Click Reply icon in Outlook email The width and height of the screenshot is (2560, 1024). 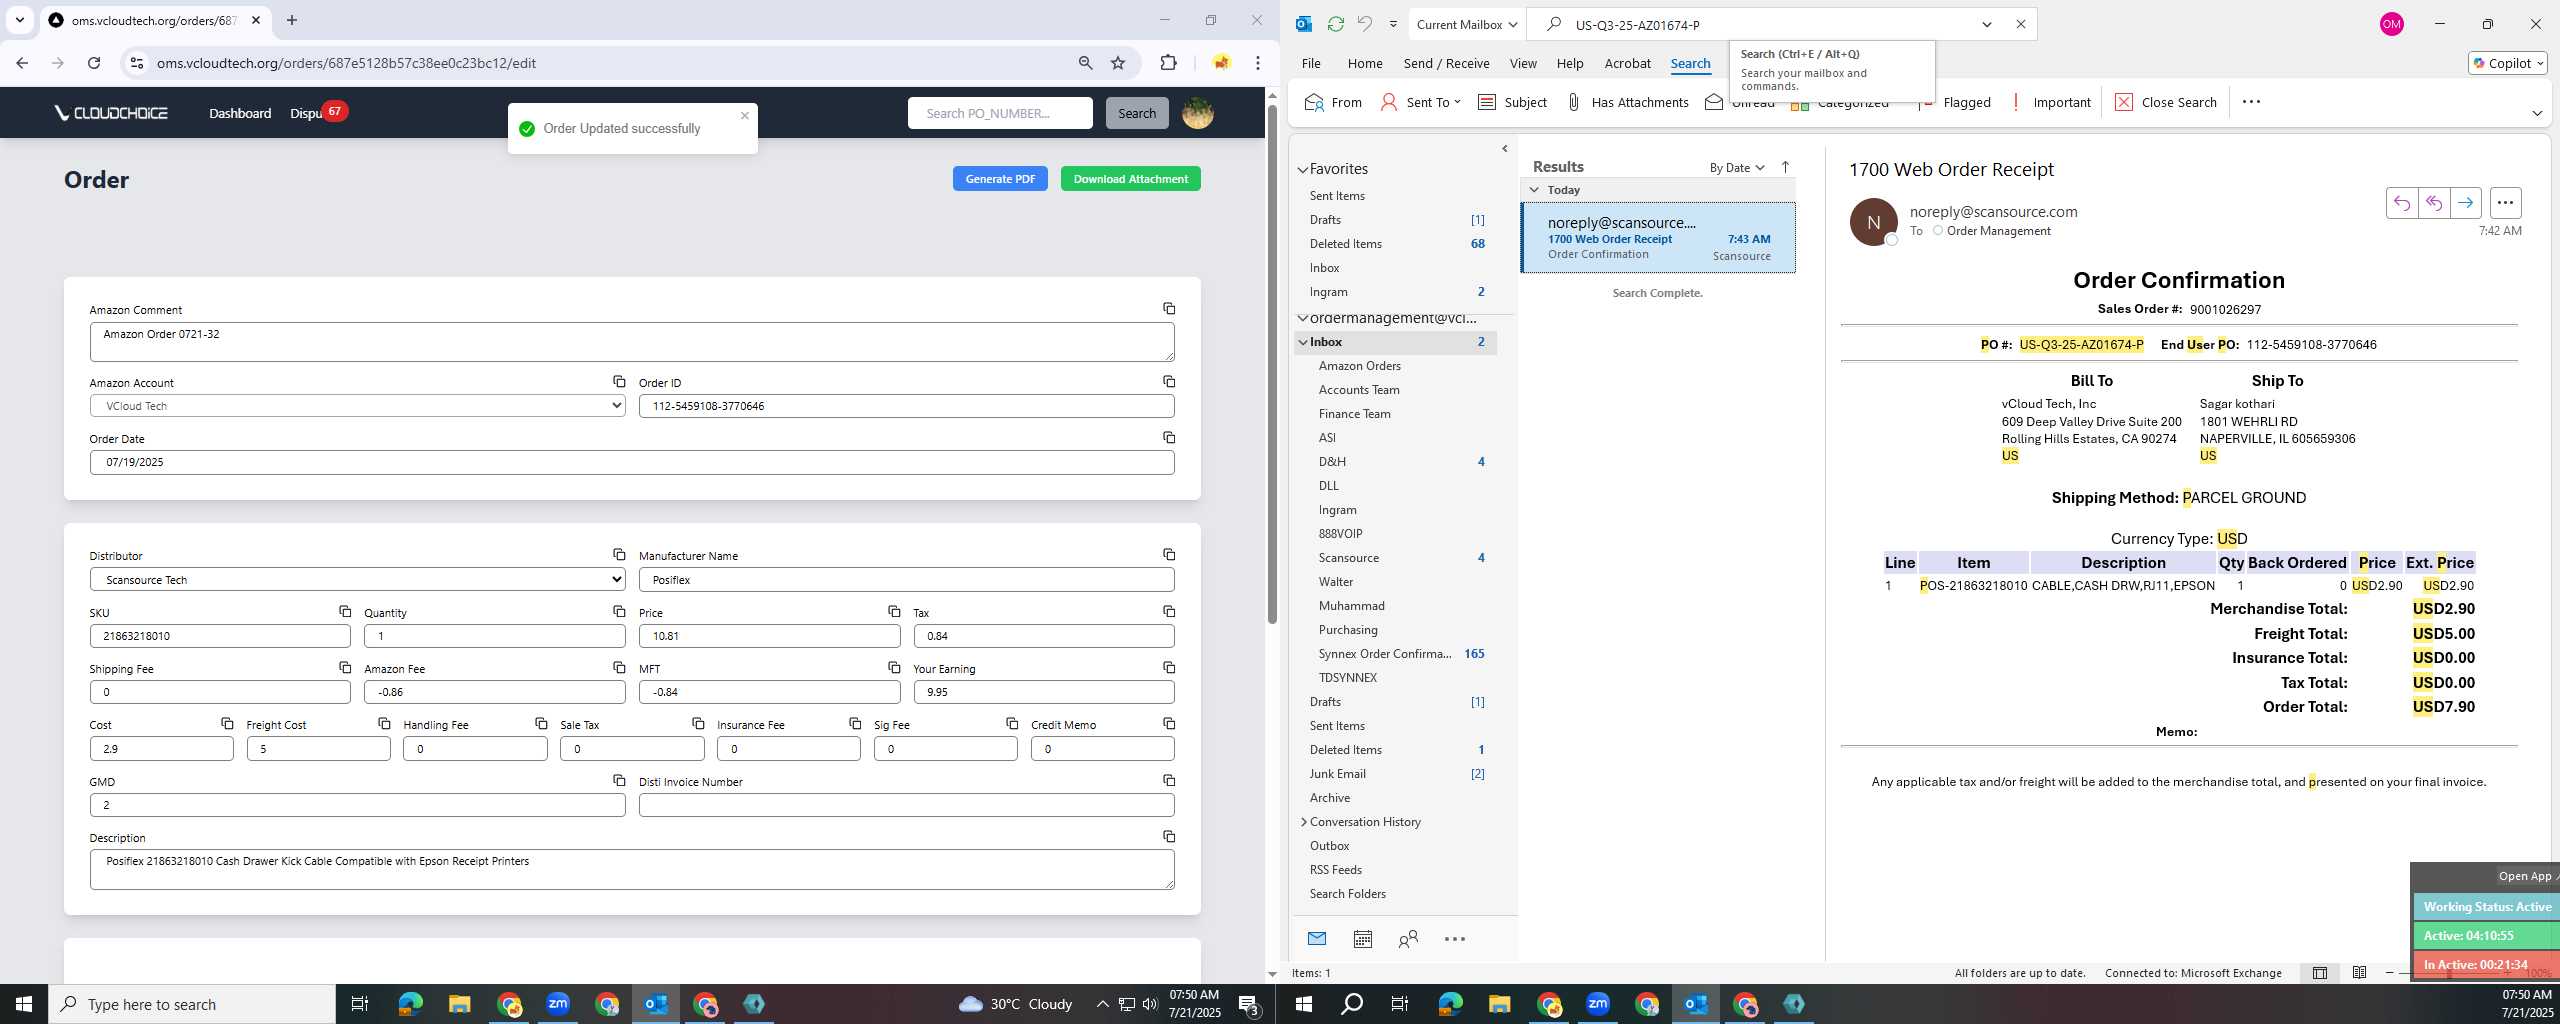(2401, 203)
